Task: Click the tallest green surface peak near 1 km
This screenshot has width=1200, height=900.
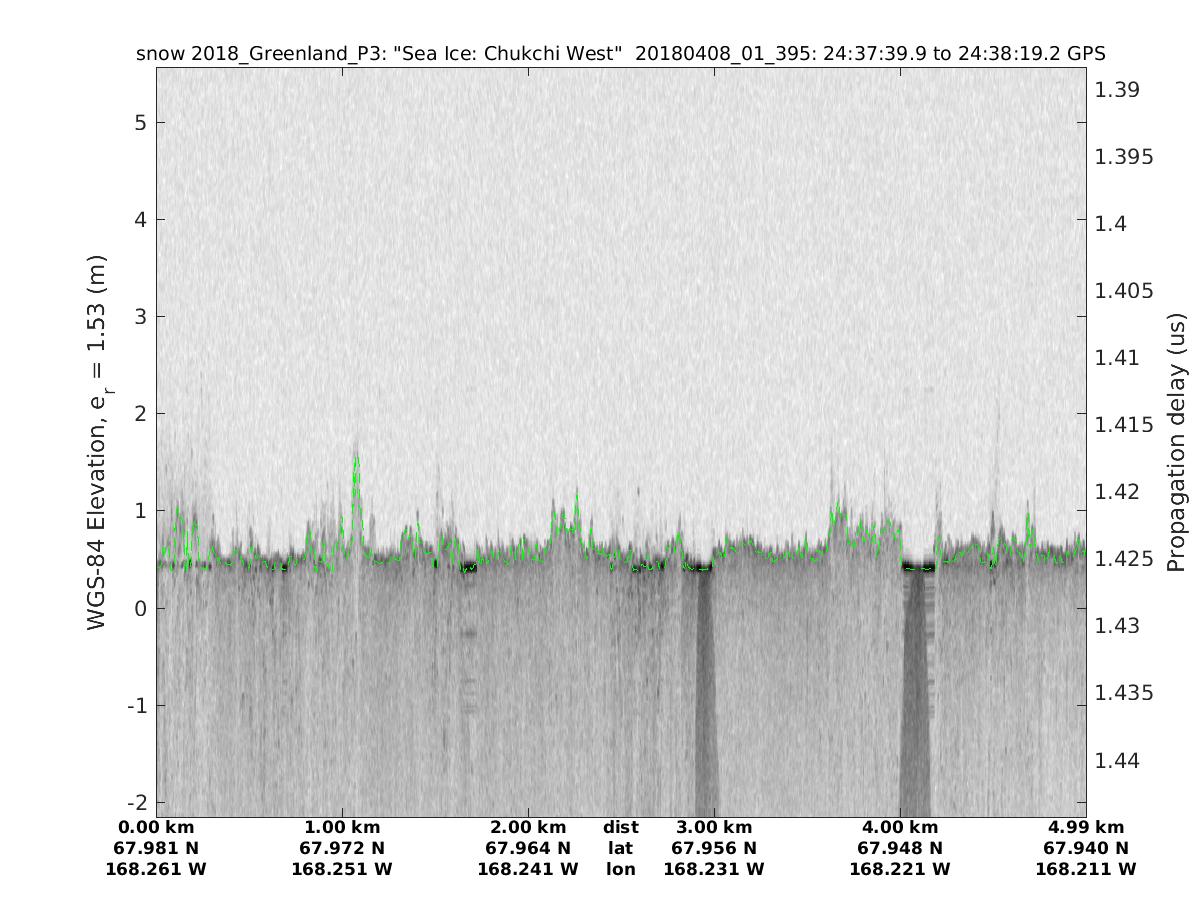Action: pos(356,462)
